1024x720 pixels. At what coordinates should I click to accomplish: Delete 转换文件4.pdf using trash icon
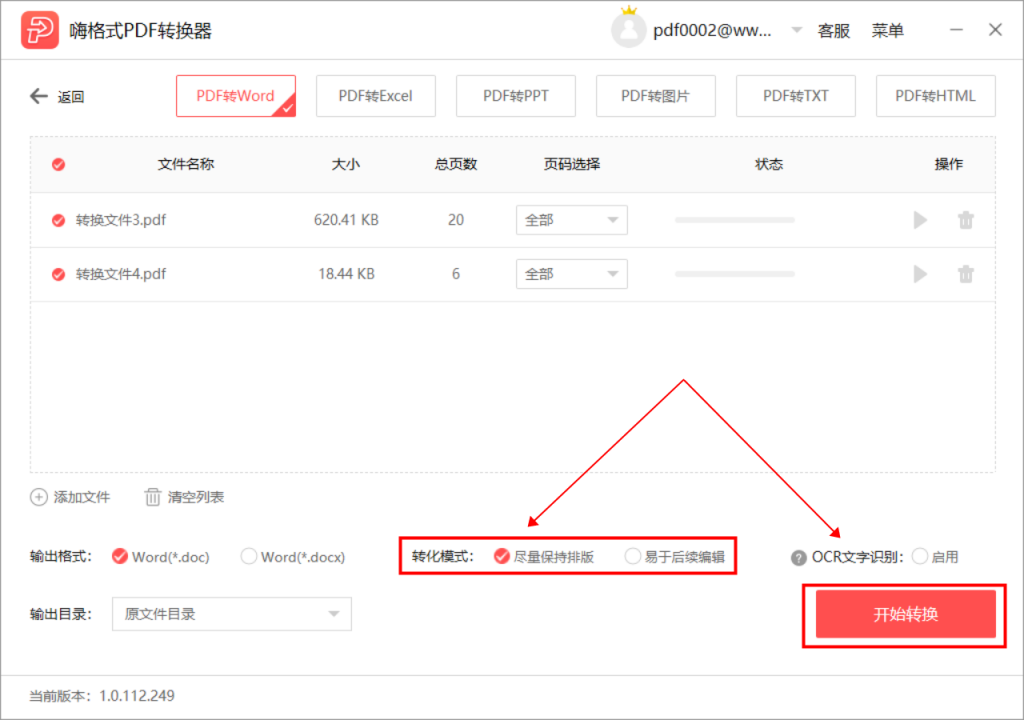966,274
